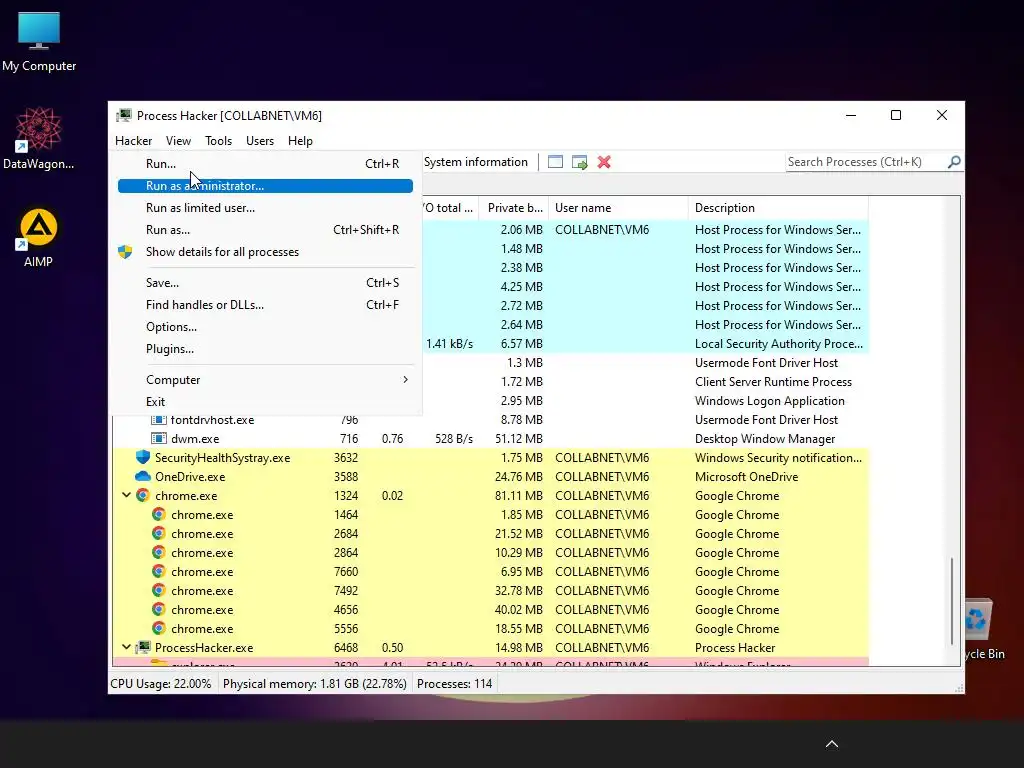
Task: Click the 81.11 MB private bytes cell
Action: tap(519, 496)
